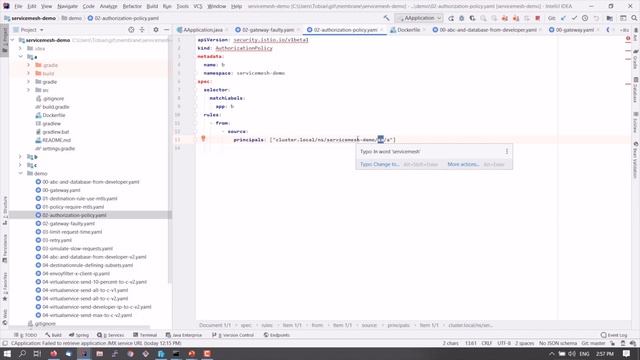Screen dimensions: 640x360
Task: Click the Search Everywhere magnifier icon
Action: coord(634,18)
